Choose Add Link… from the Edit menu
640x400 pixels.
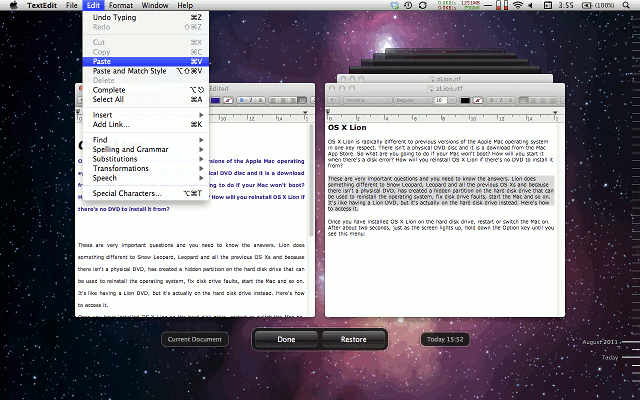(x=146, y=124)
